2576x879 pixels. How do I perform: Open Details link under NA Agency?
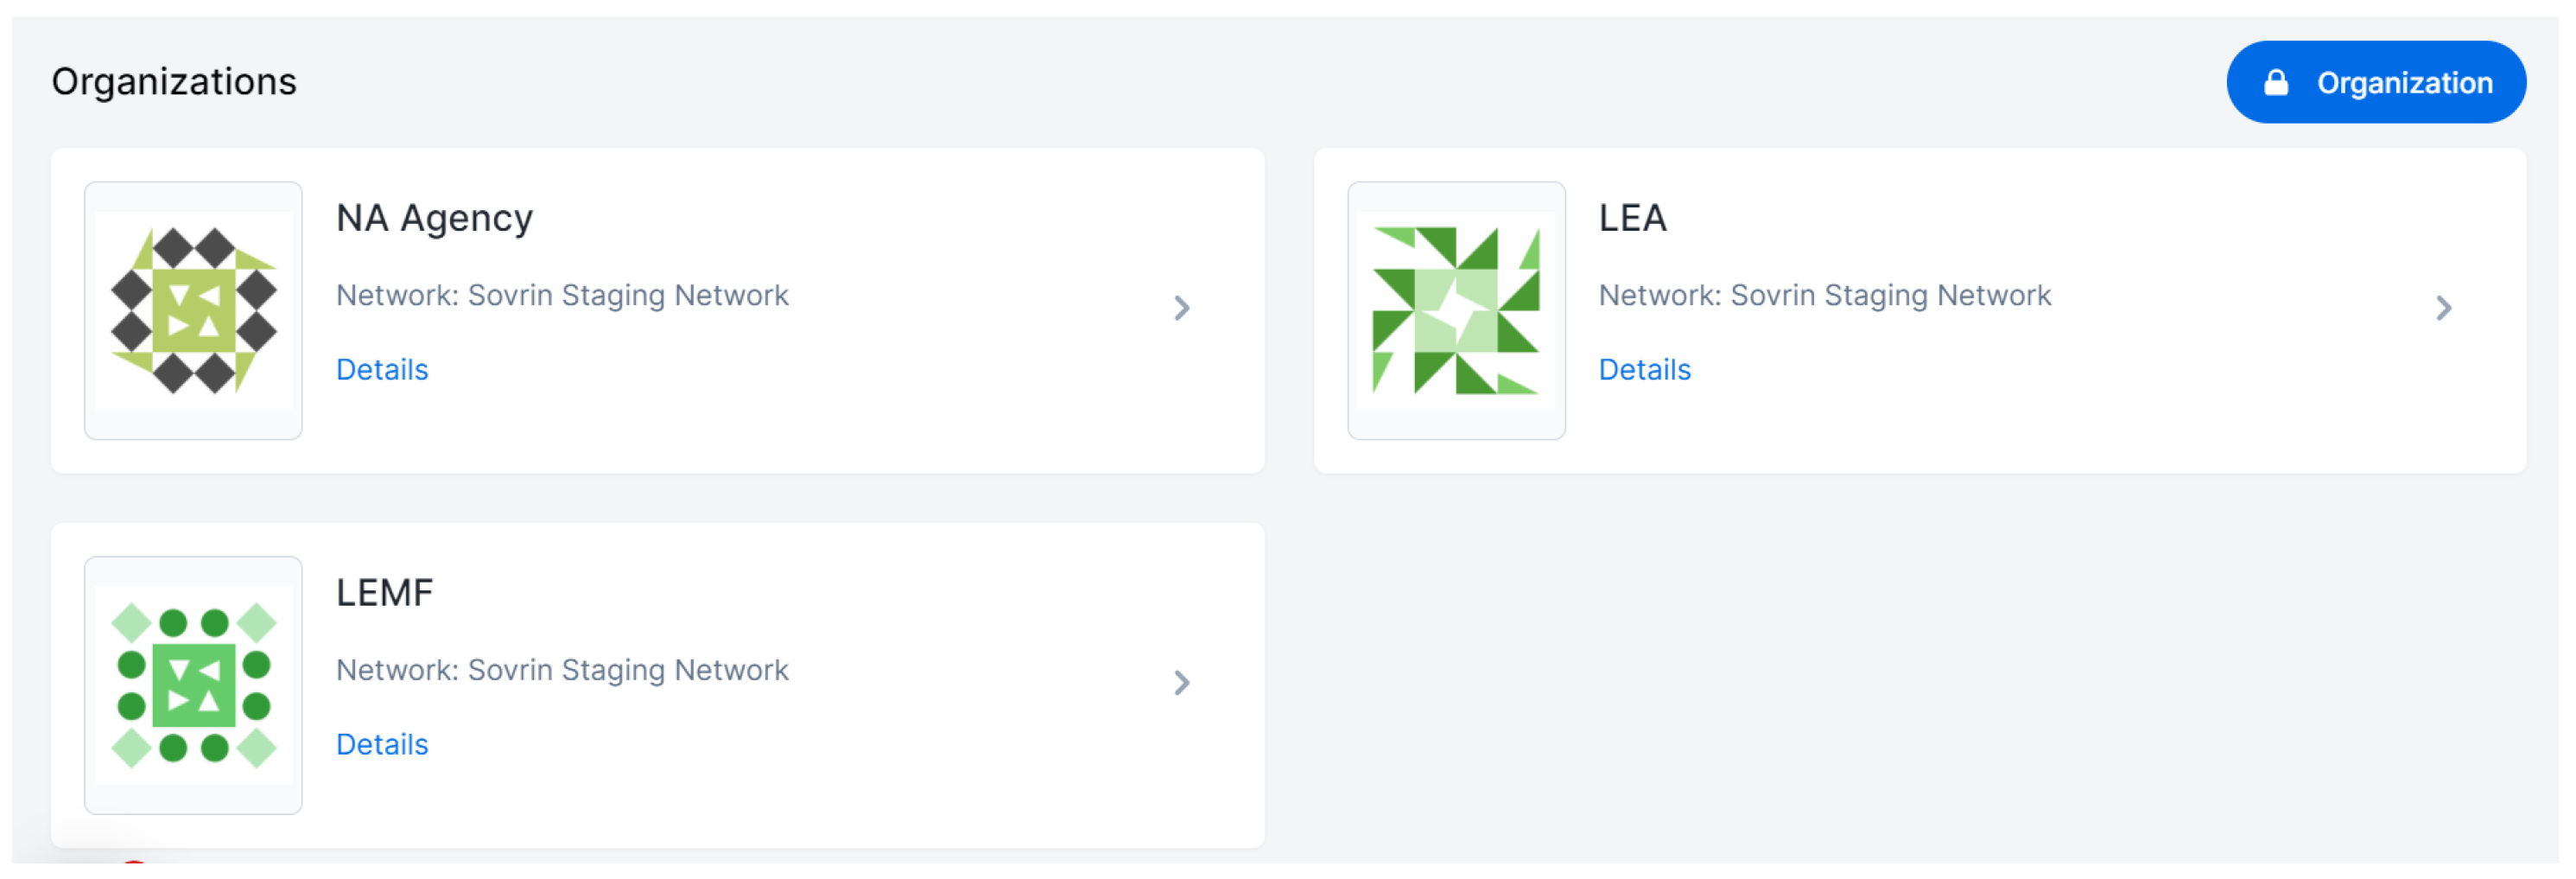[382, 370]
